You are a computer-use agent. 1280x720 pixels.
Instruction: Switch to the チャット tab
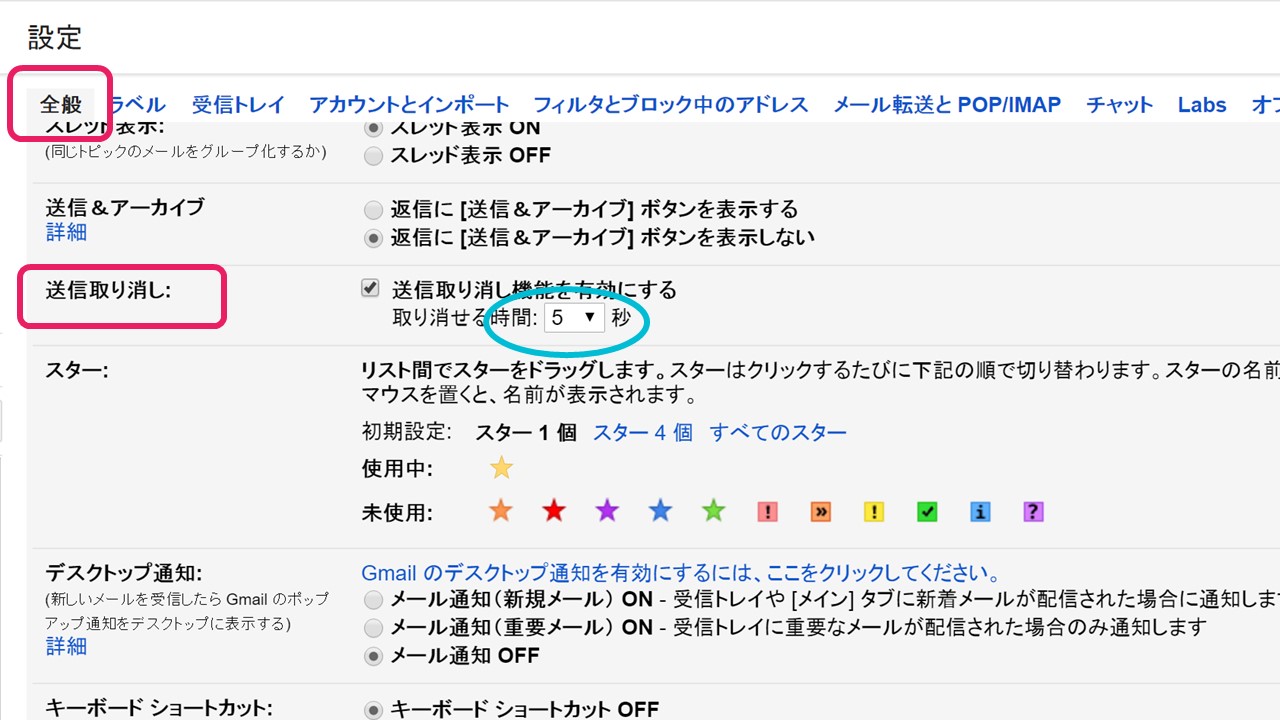pyautogui.click(x=1120, y=104)
